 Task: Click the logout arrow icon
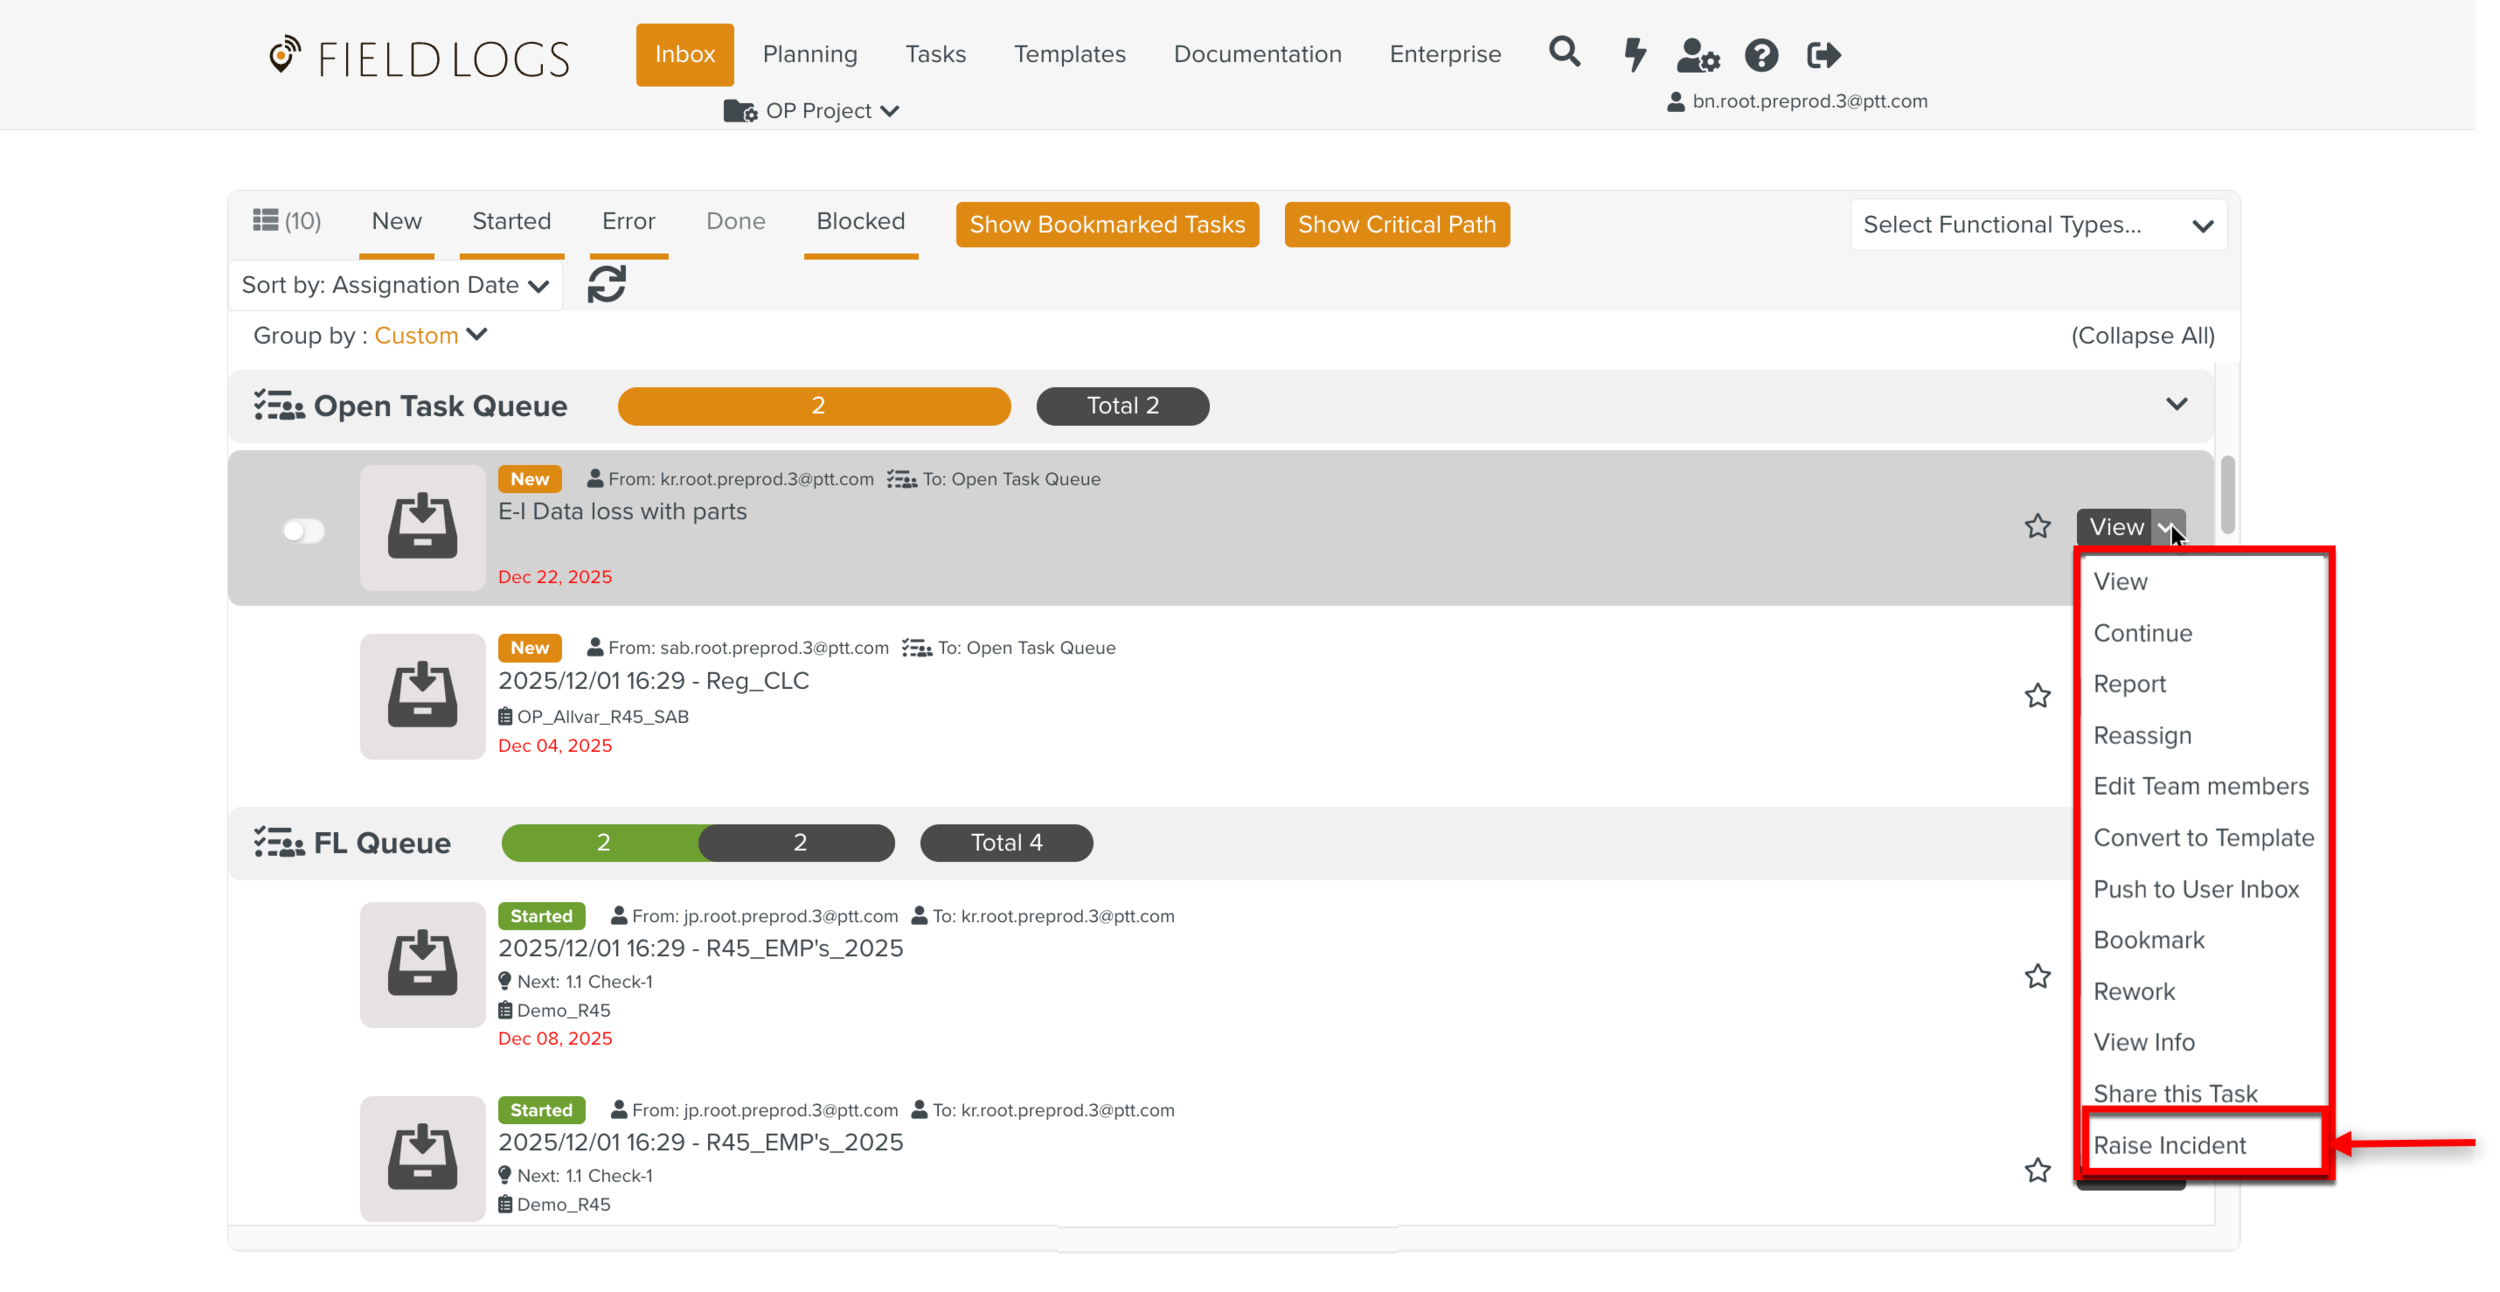[x=1823, y=55]
